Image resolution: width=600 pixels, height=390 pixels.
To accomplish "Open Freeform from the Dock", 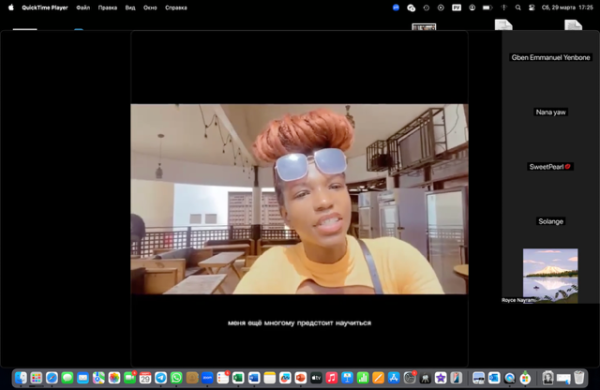I will point(285,378).
